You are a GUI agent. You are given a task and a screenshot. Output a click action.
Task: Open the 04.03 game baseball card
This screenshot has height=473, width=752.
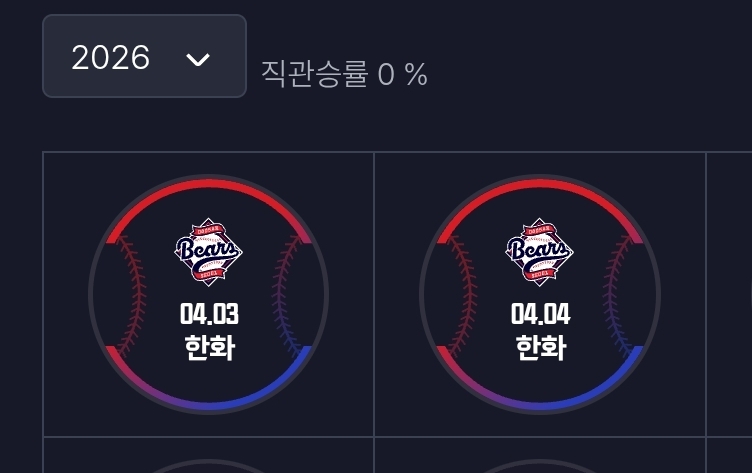click(209, 294)
